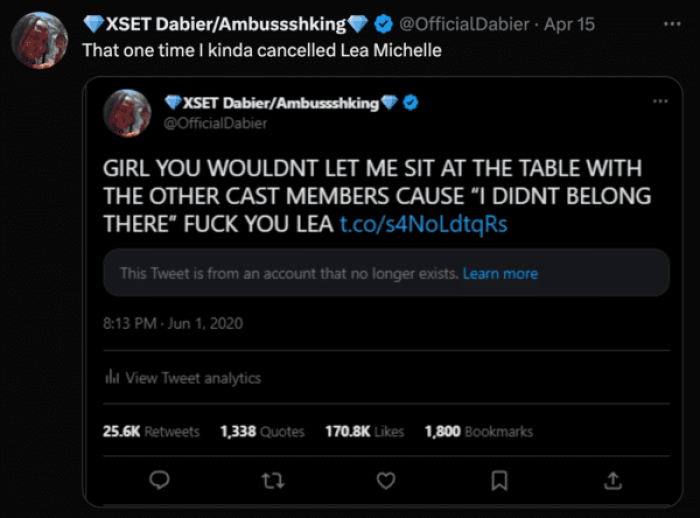This screenshot has width=700, height=518.
Task: Click the 1,800 Bookmarks count
Action: pyautogui.click(x=478, y=432)
